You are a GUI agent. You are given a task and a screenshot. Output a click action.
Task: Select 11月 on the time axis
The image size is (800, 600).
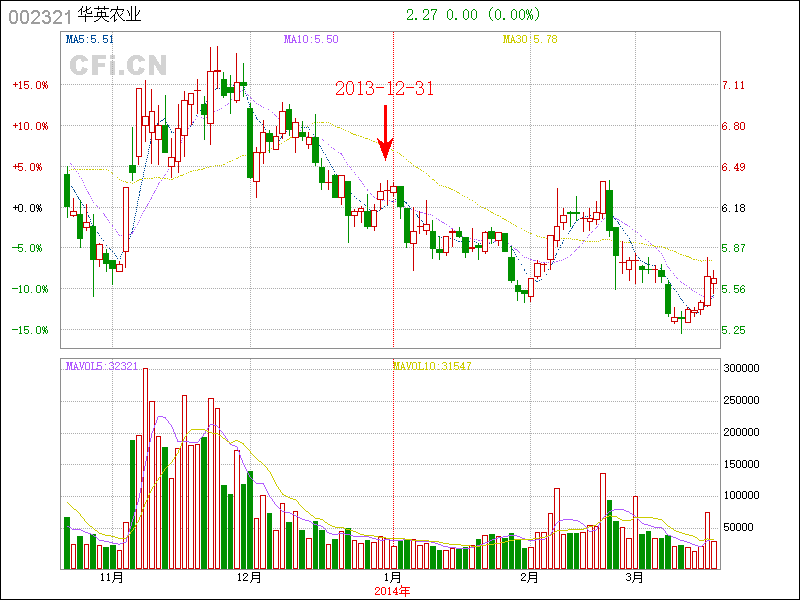click(112, 577)
